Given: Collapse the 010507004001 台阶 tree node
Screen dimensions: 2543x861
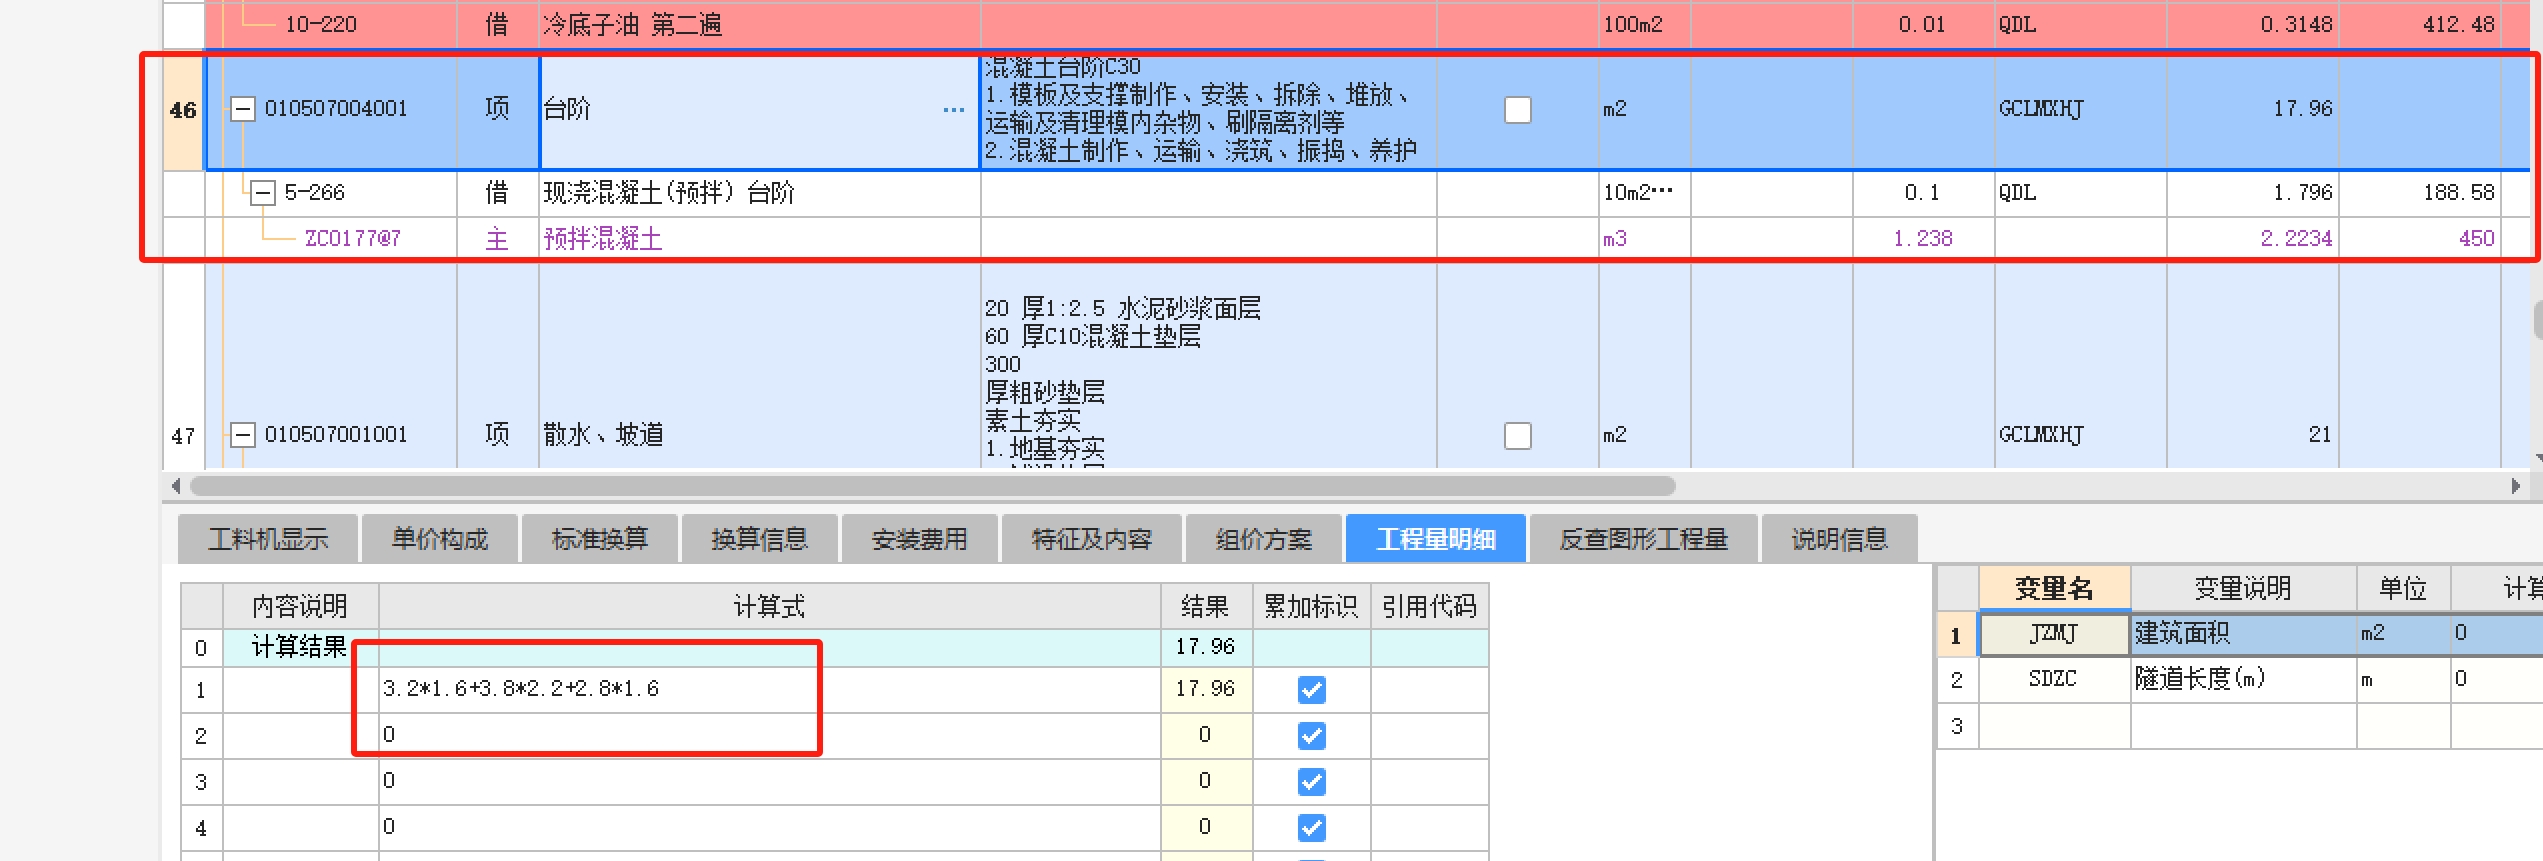Looking at the screenshot, I should (x=243, y=108).
